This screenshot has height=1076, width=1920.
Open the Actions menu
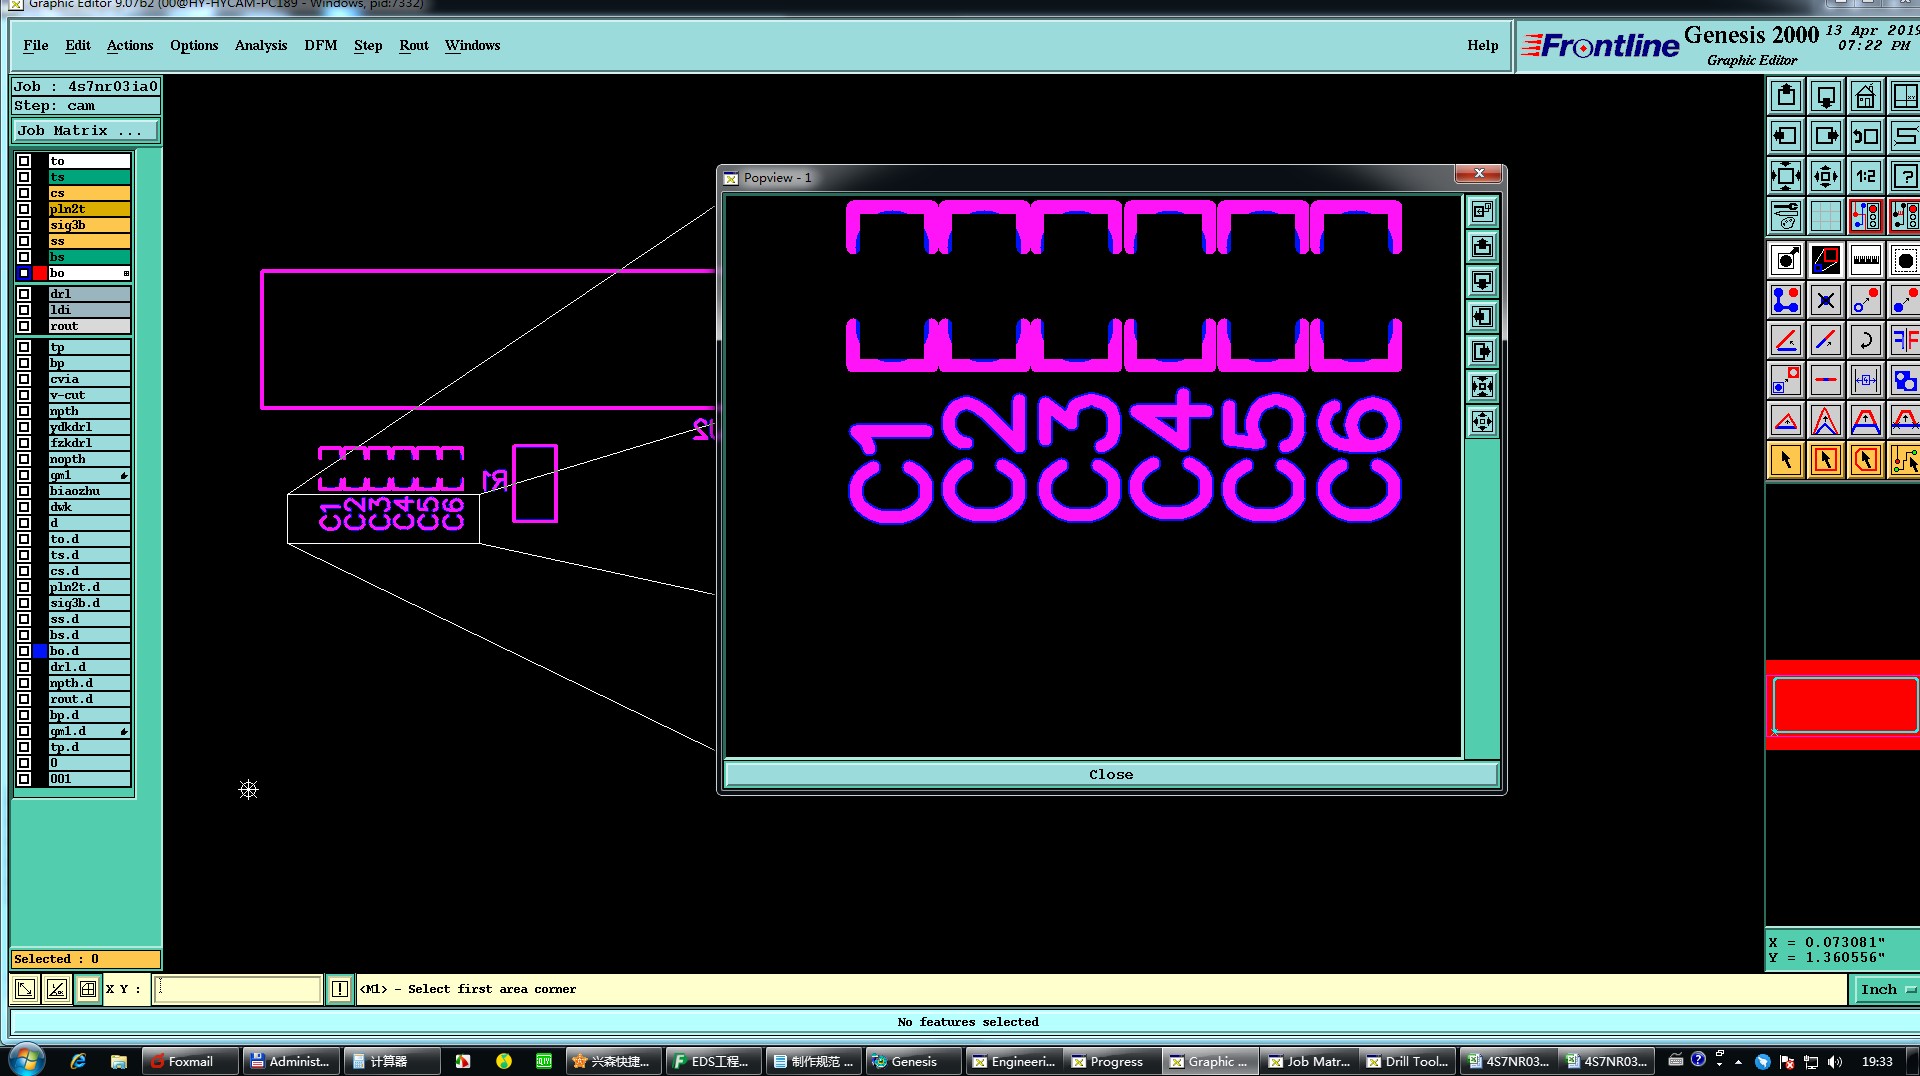(130, 45)
